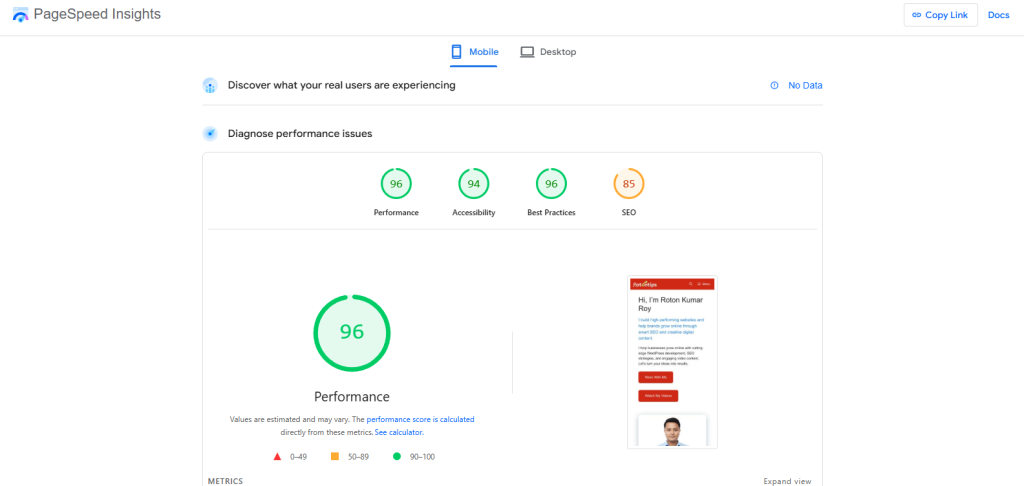This screenshot has height=486, width=1024.
Task: Select the Best Practices 96 score gauge
Action: click(551, 184)
